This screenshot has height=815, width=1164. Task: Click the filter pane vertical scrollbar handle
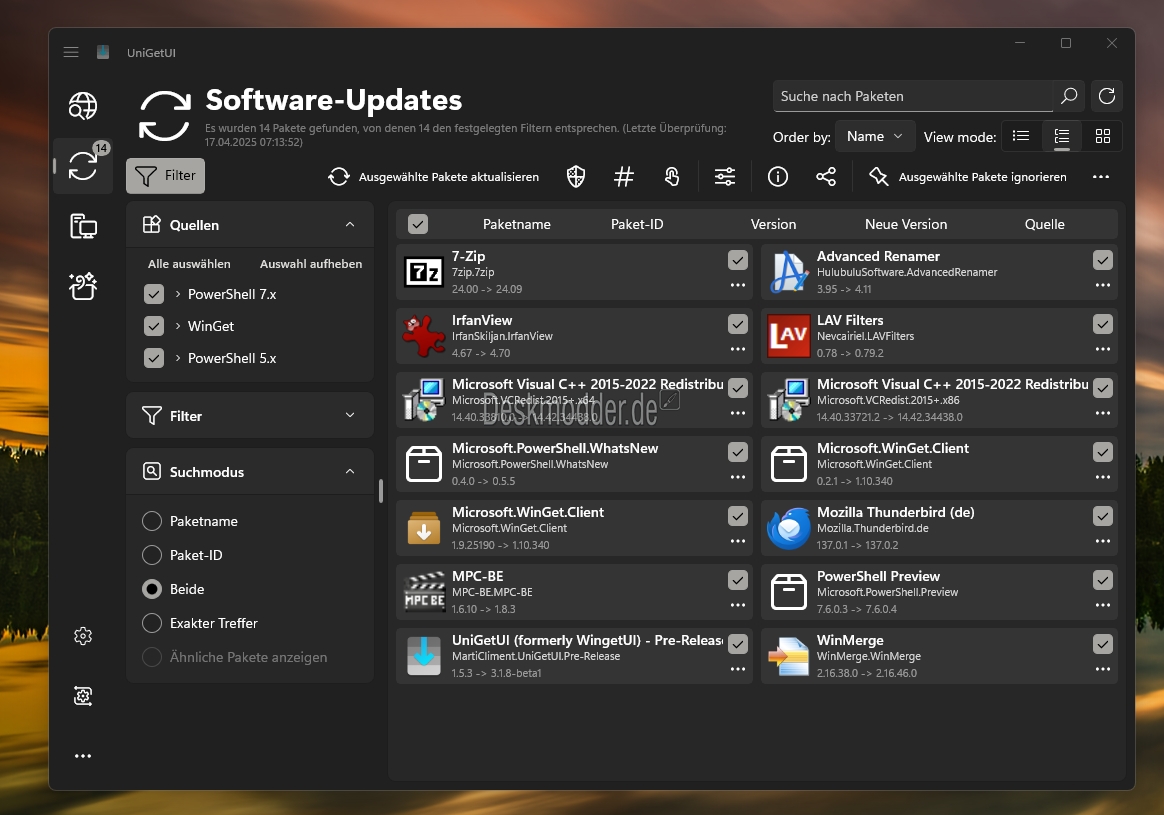381,491
